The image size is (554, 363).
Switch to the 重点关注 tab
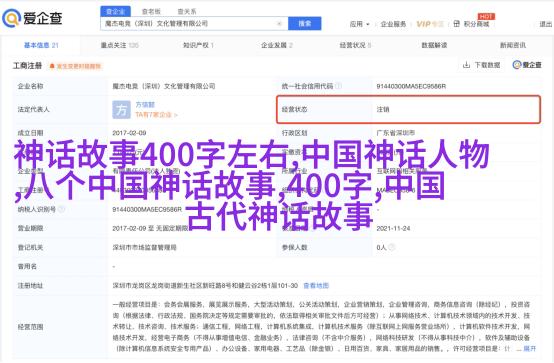pyautogui.click(x=119, y=45)
